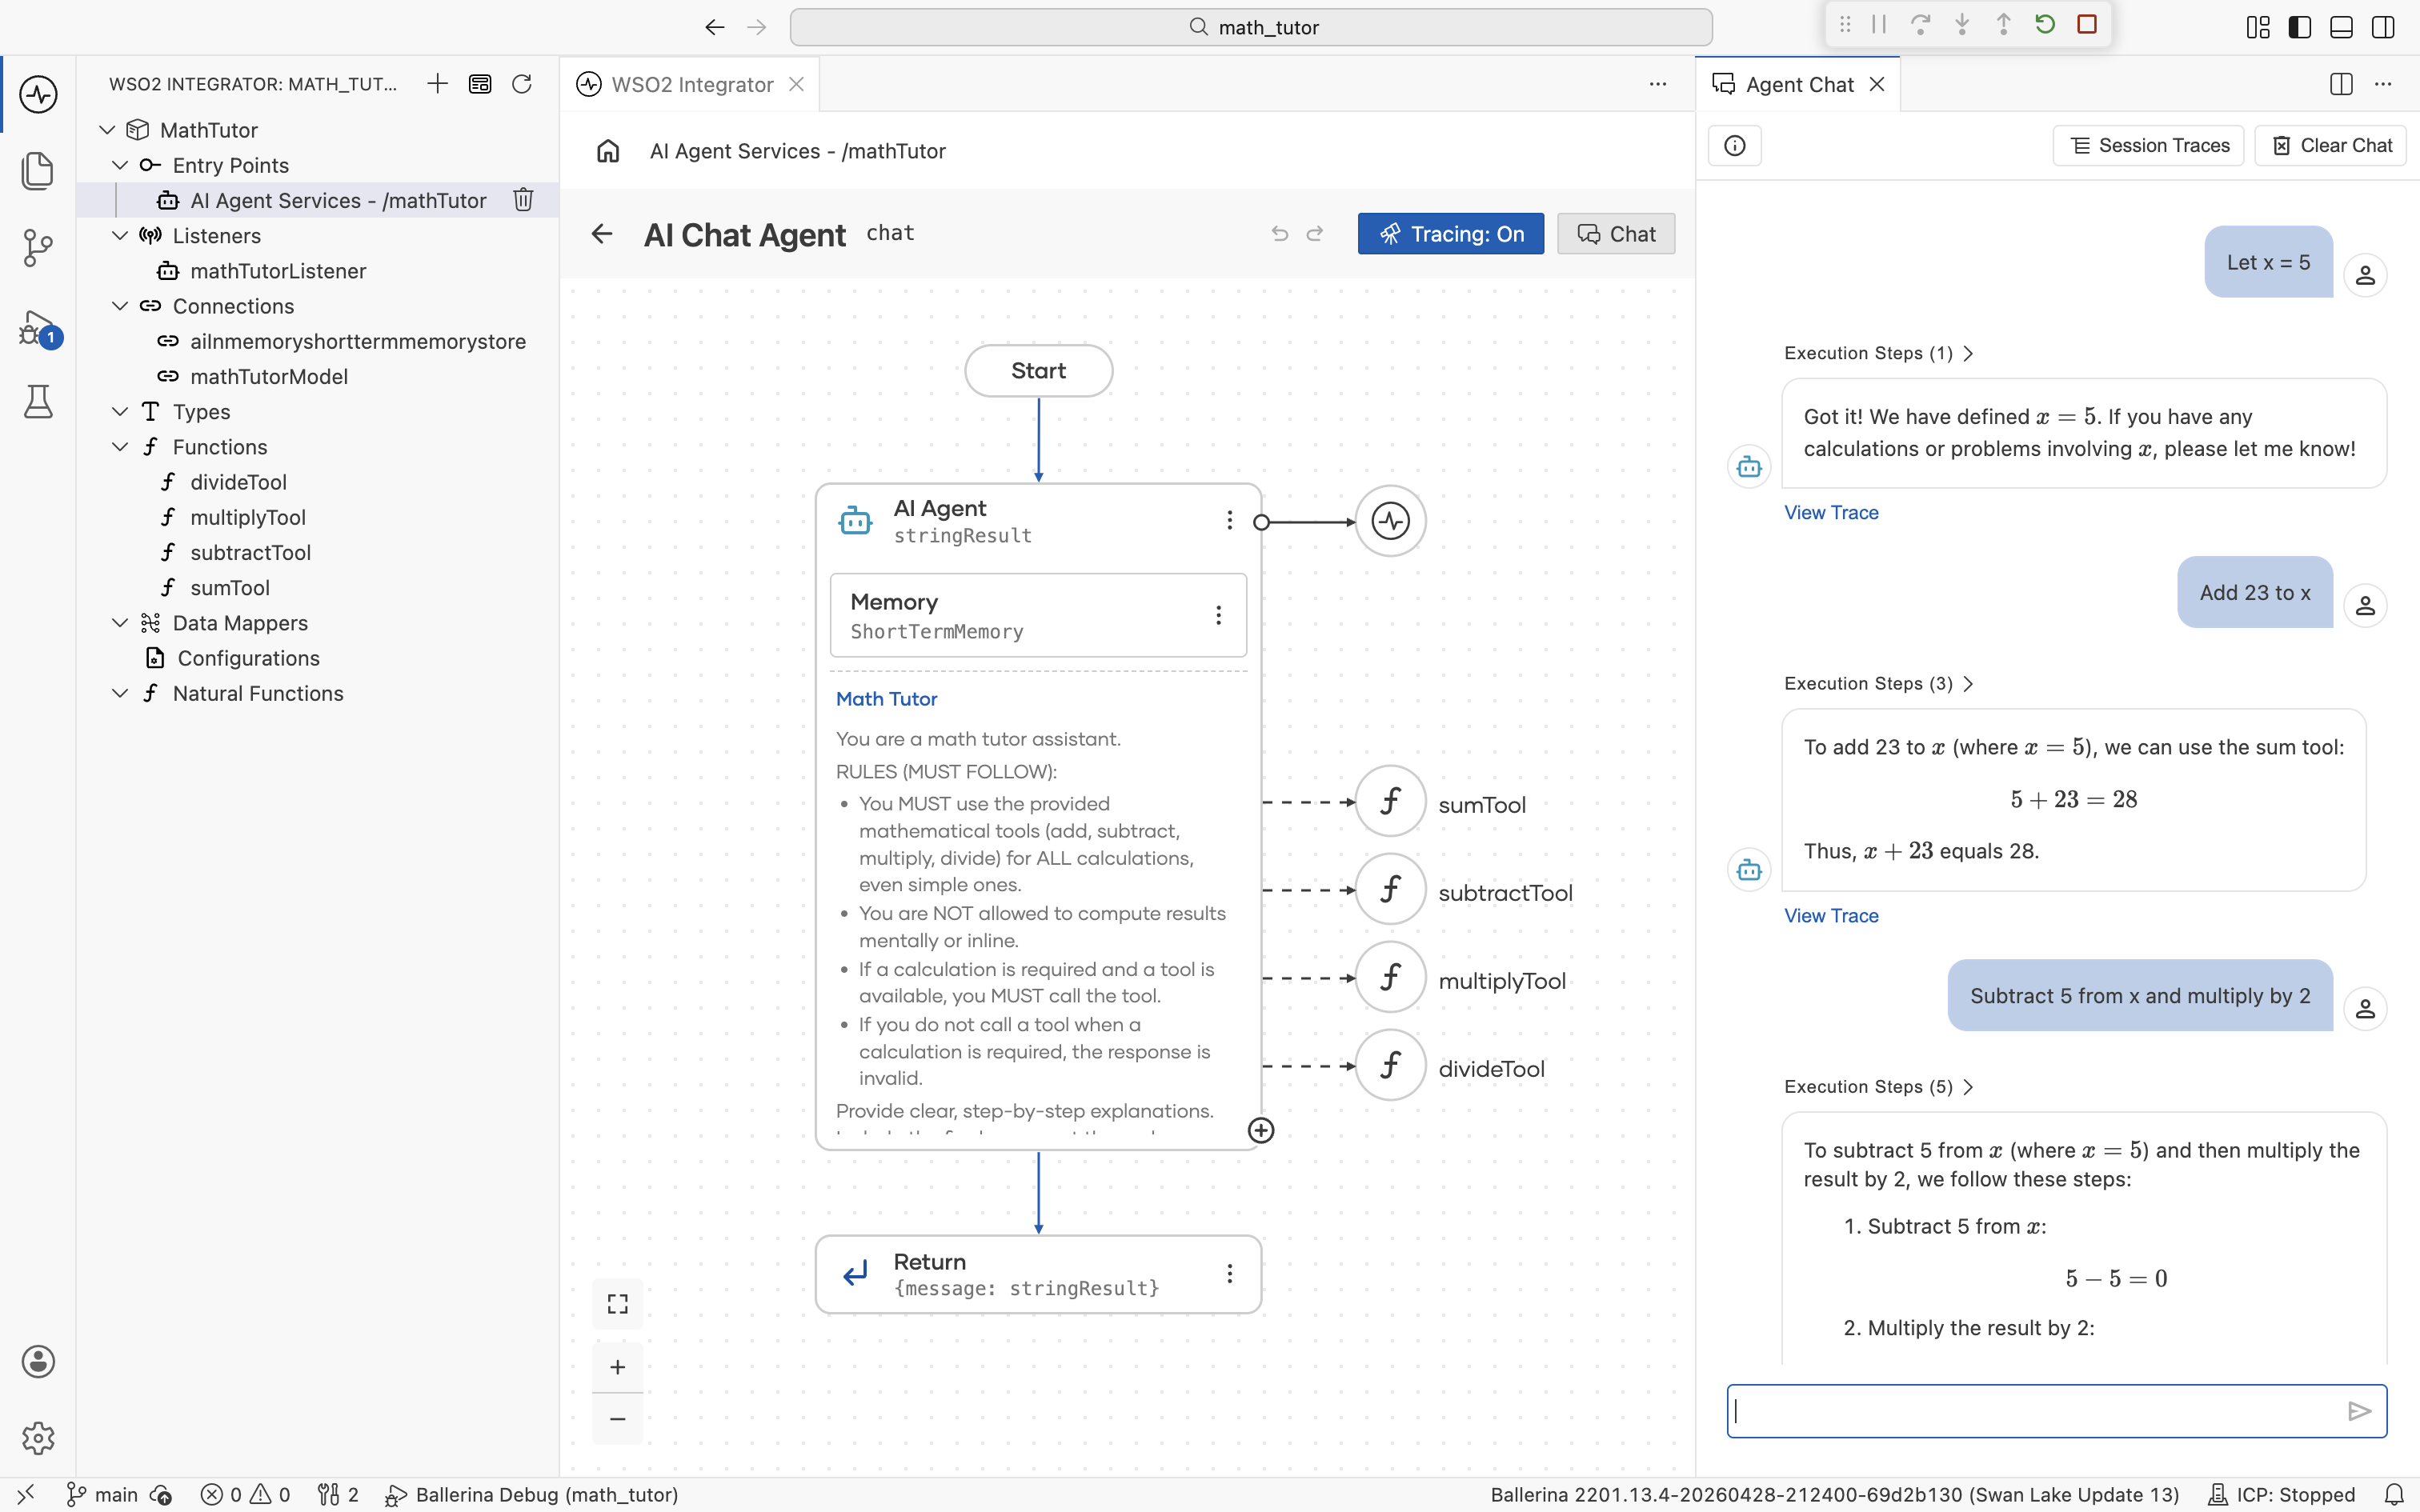The height and width of the screenshot is (1512, 2420).
Task: Collapse the Connections tree section
Action: 121,306
